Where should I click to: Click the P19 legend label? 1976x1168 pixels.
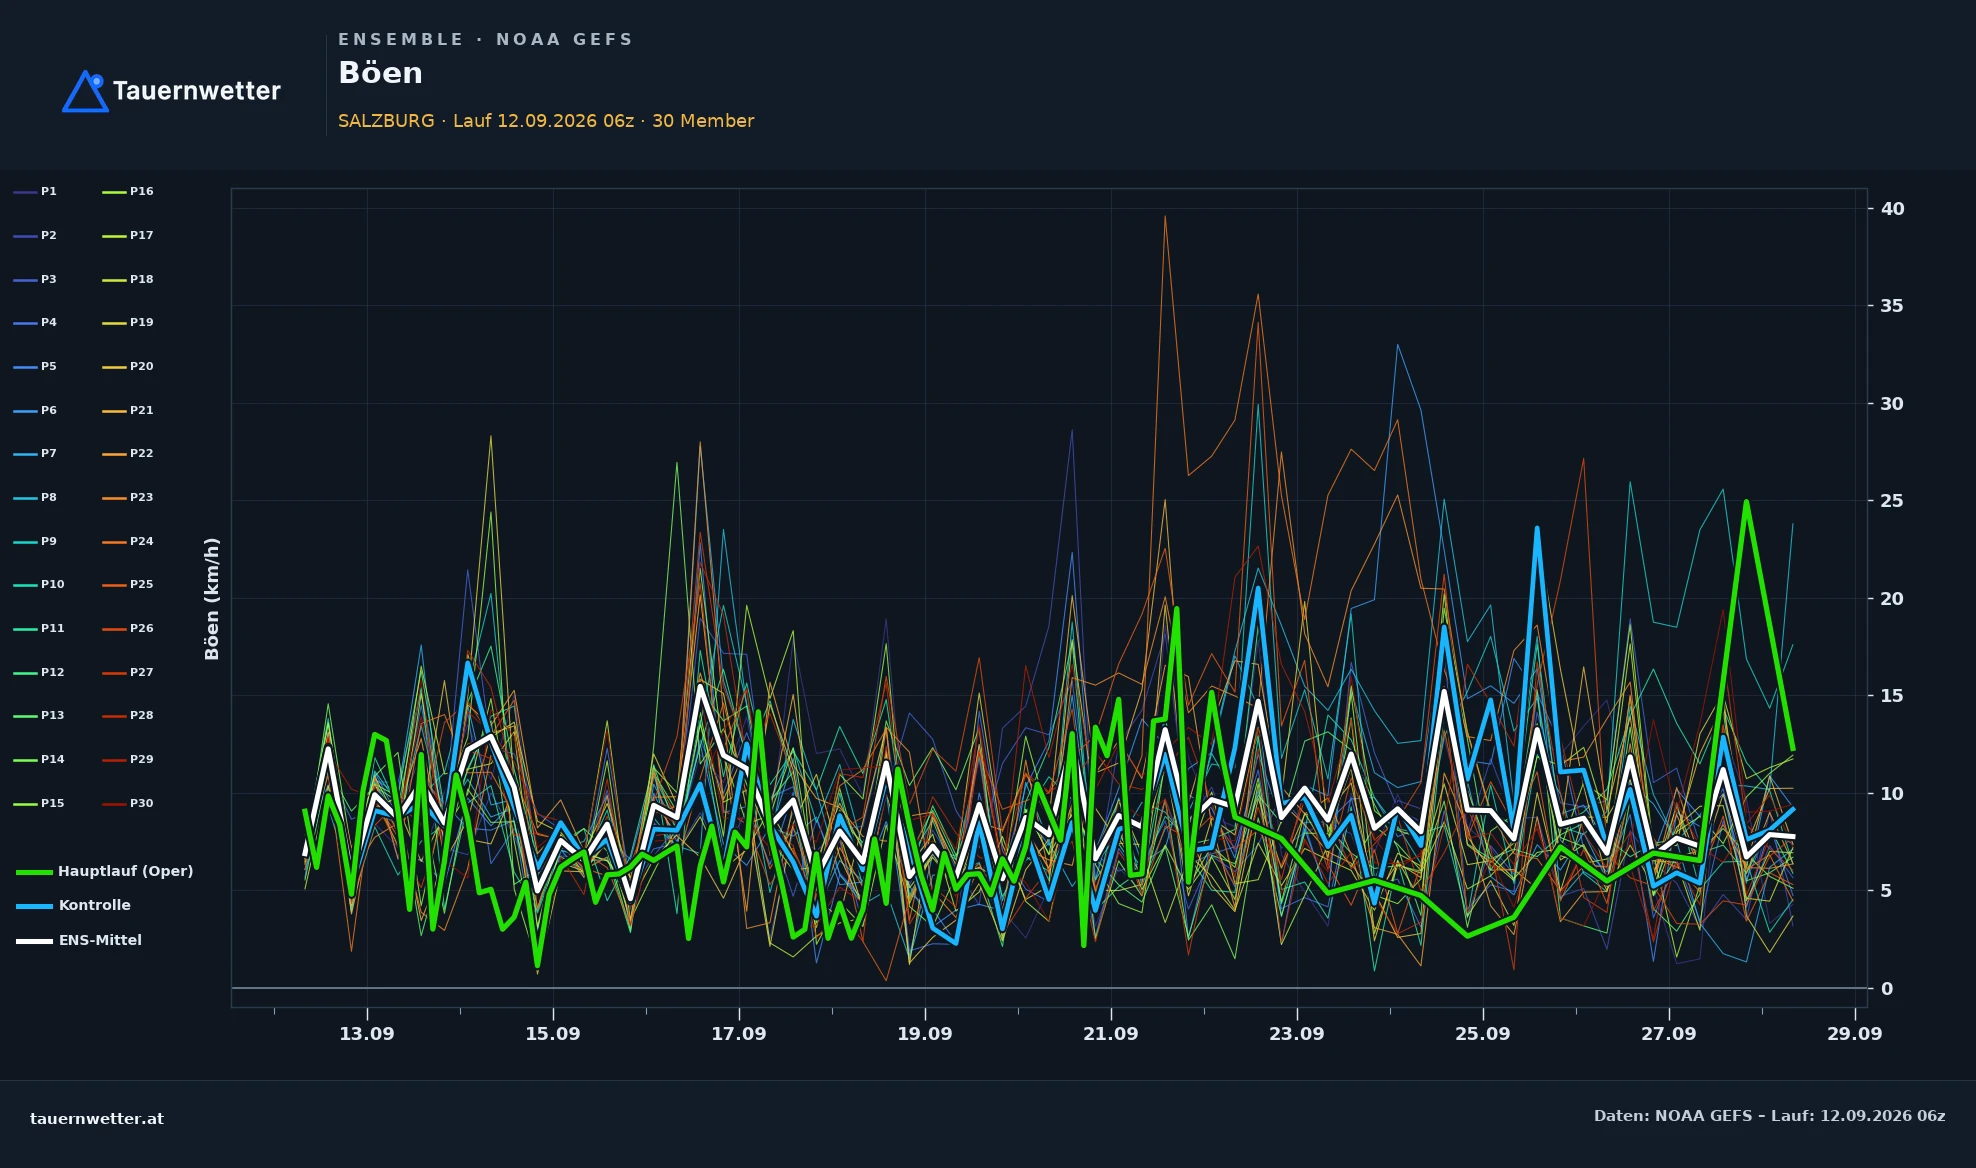[x=141, y=322]
